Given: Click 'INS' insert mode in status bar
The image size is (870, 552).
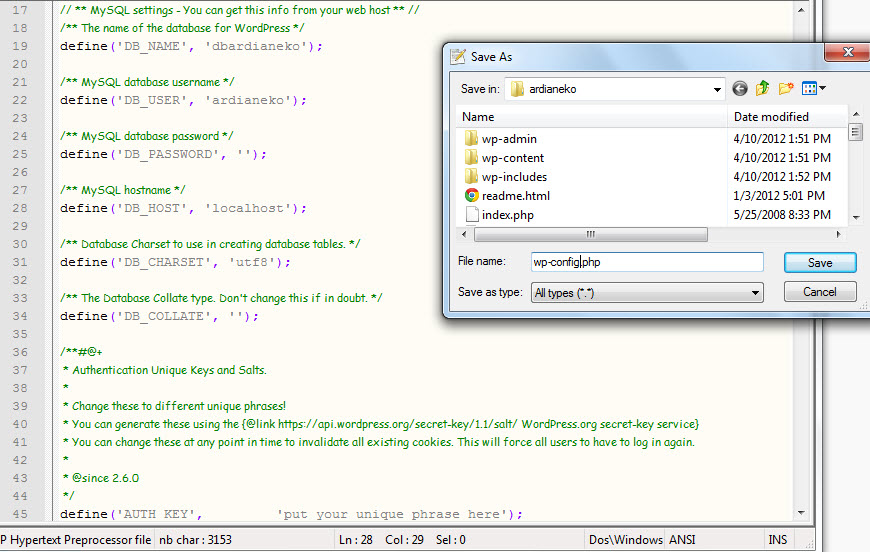Looking at the screenshot, I should pos(777,540).
